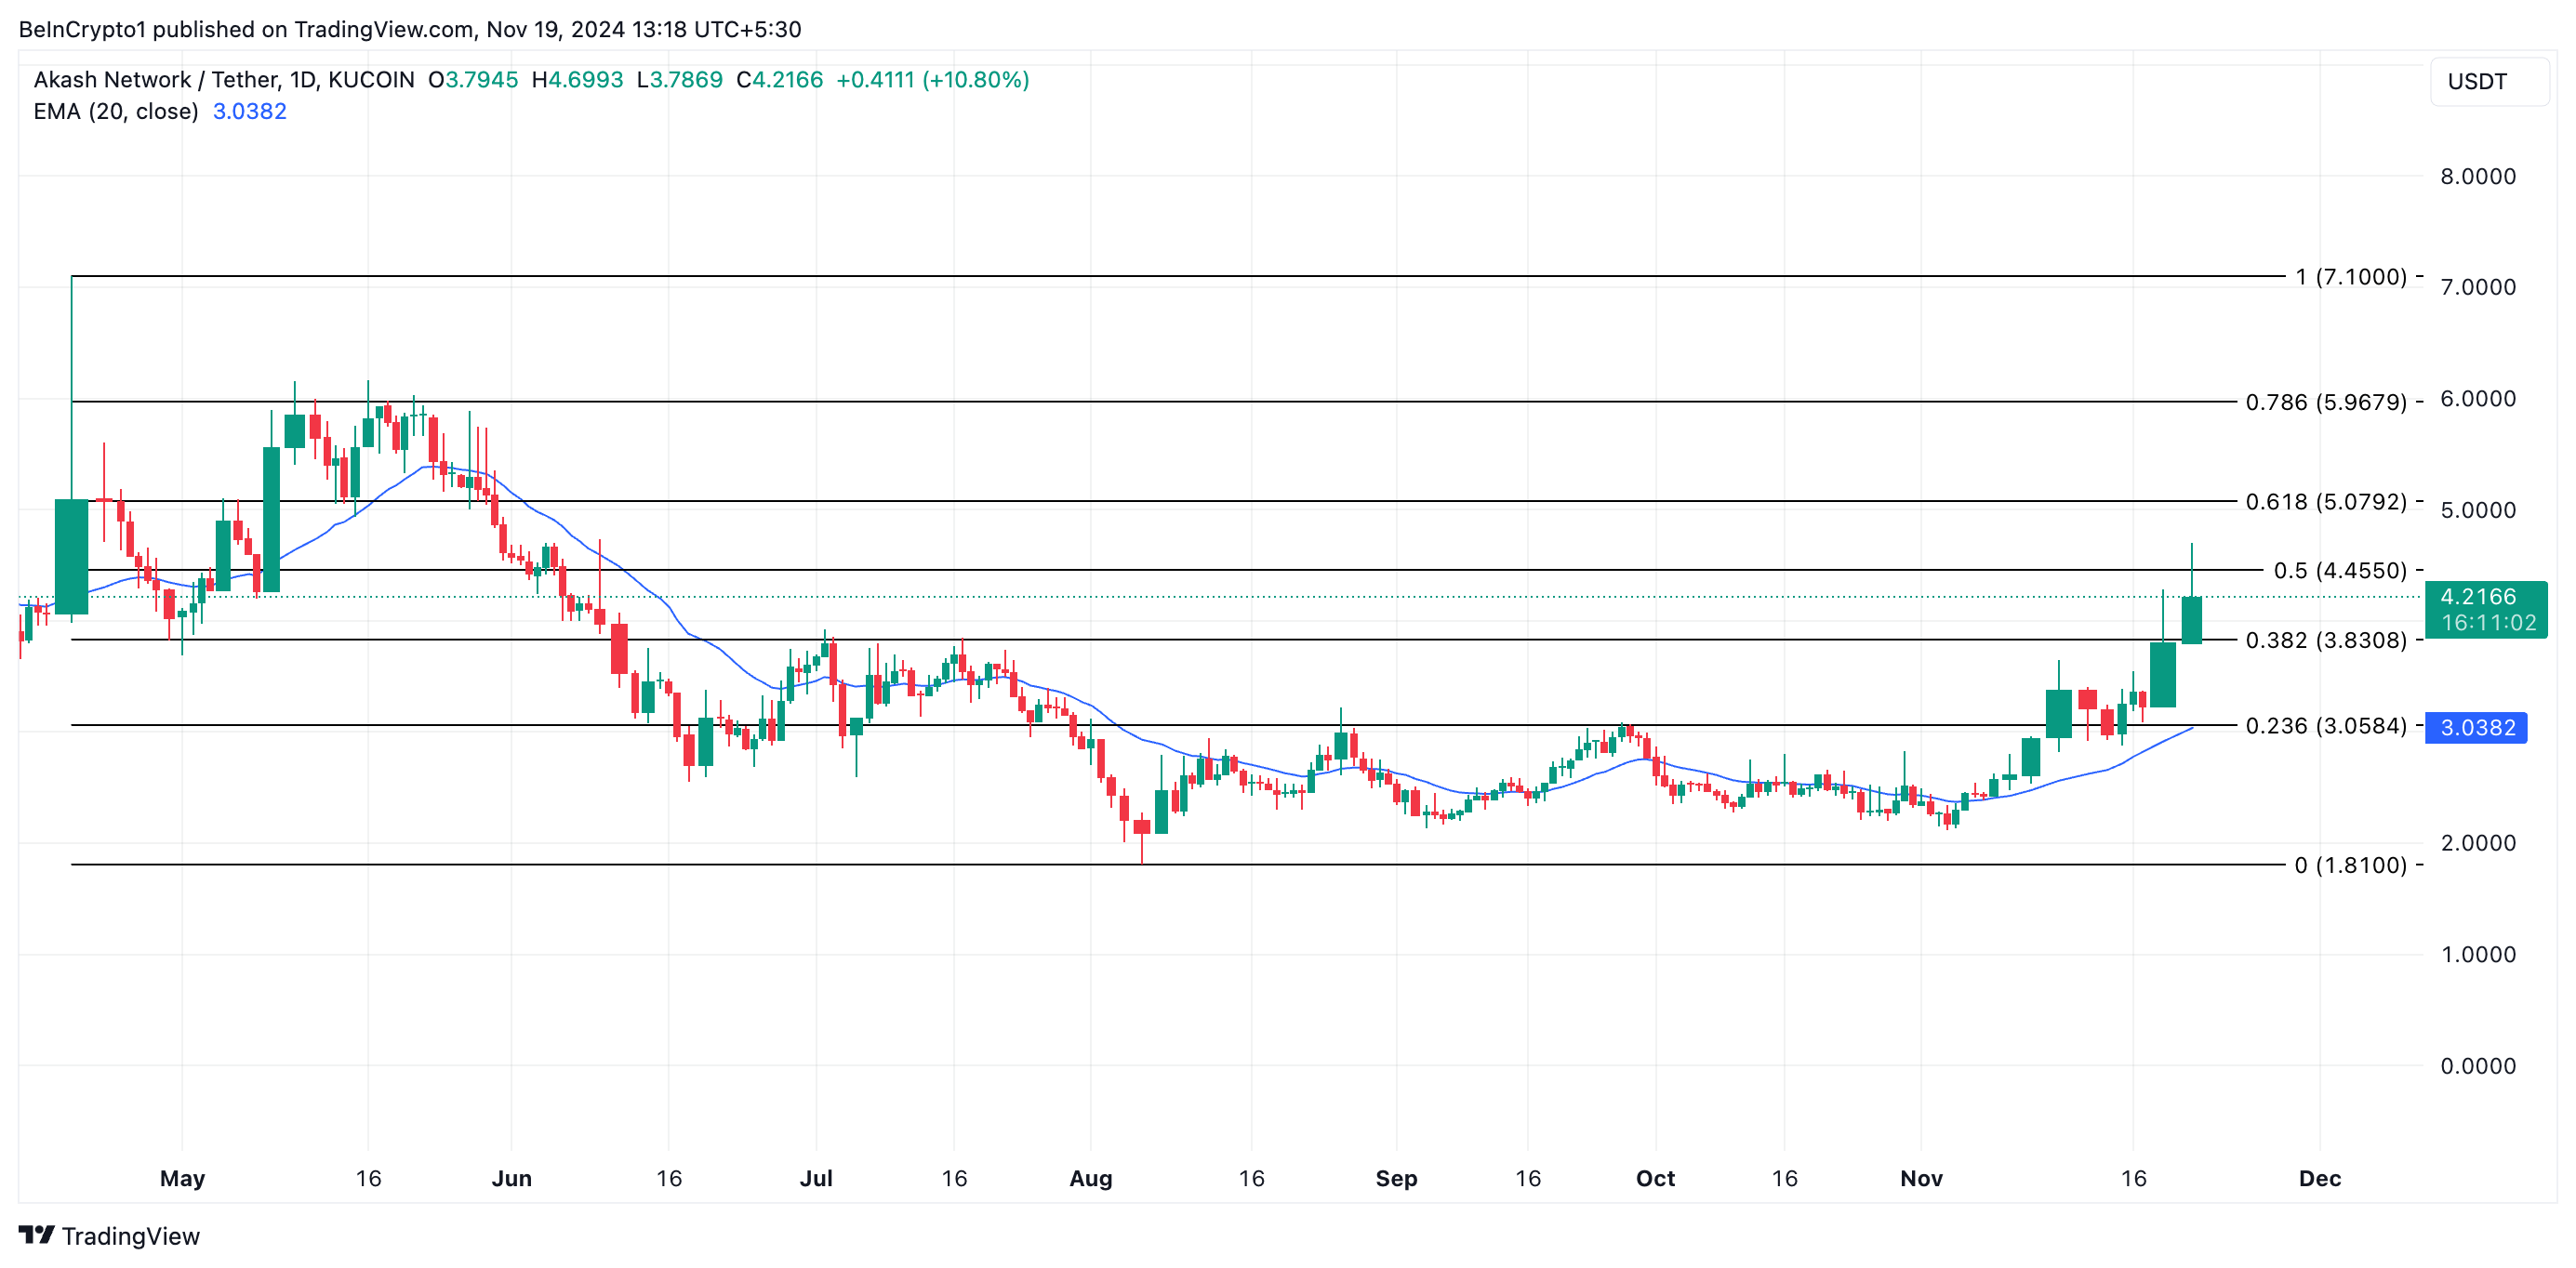Click the 0.382 (3.8308) retracement label
Viewport: 2576px width, 1268px height.
[2325, 640]
